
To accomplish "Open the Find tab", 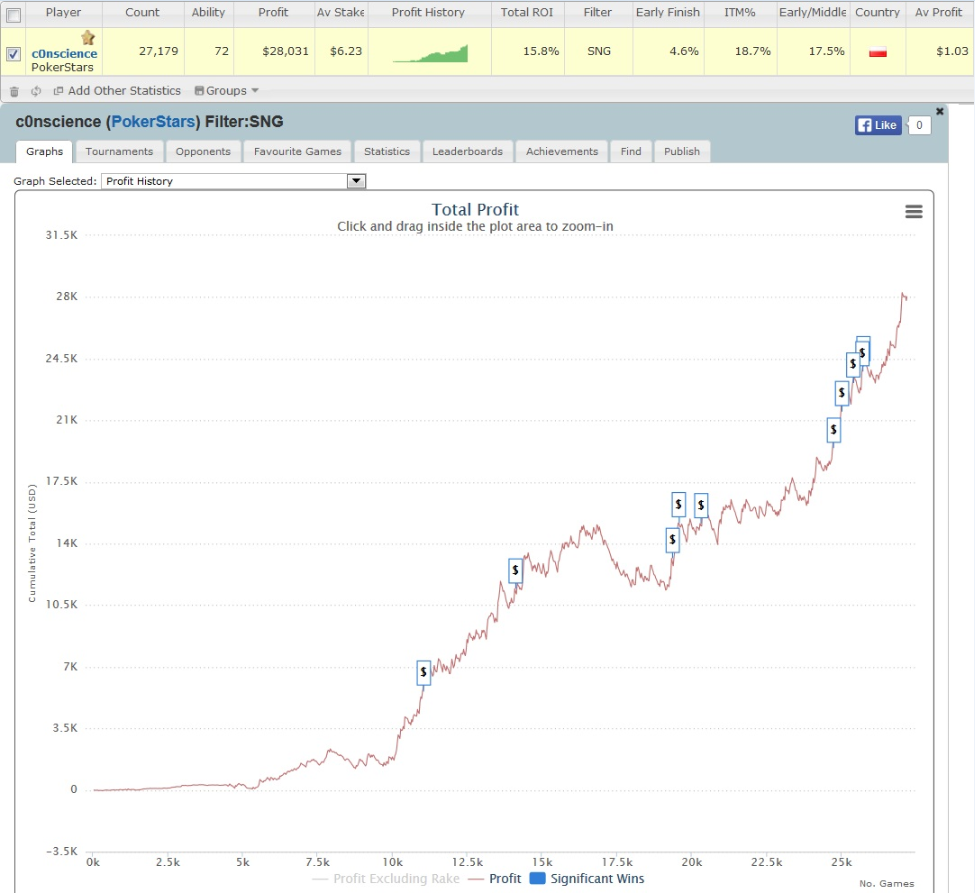I will click(x=631, y=151).
